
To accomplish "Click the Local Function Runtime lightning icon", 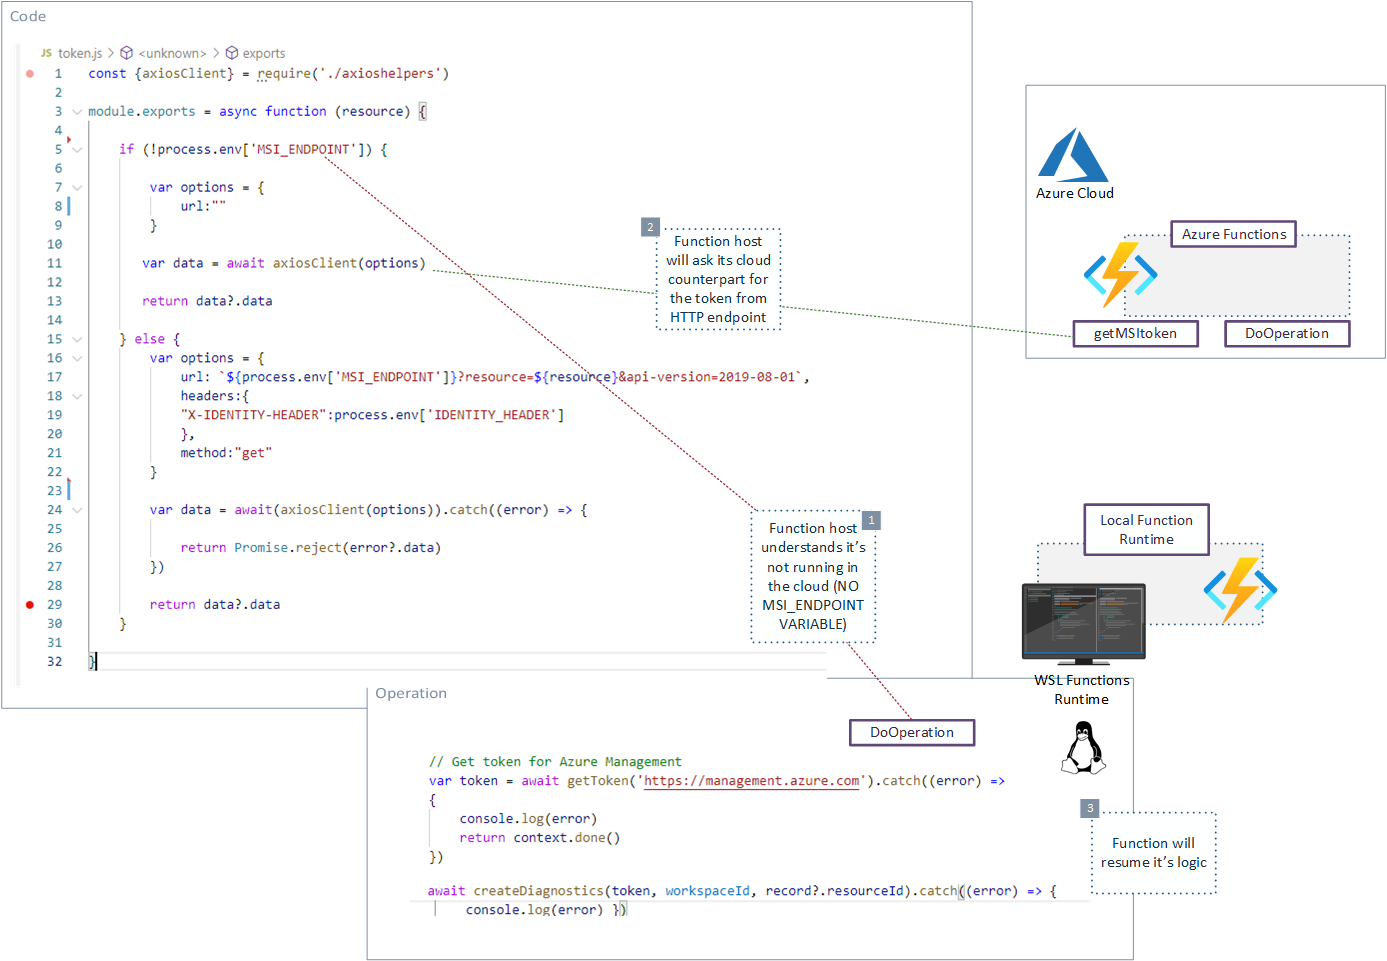I will point(1240,589).
